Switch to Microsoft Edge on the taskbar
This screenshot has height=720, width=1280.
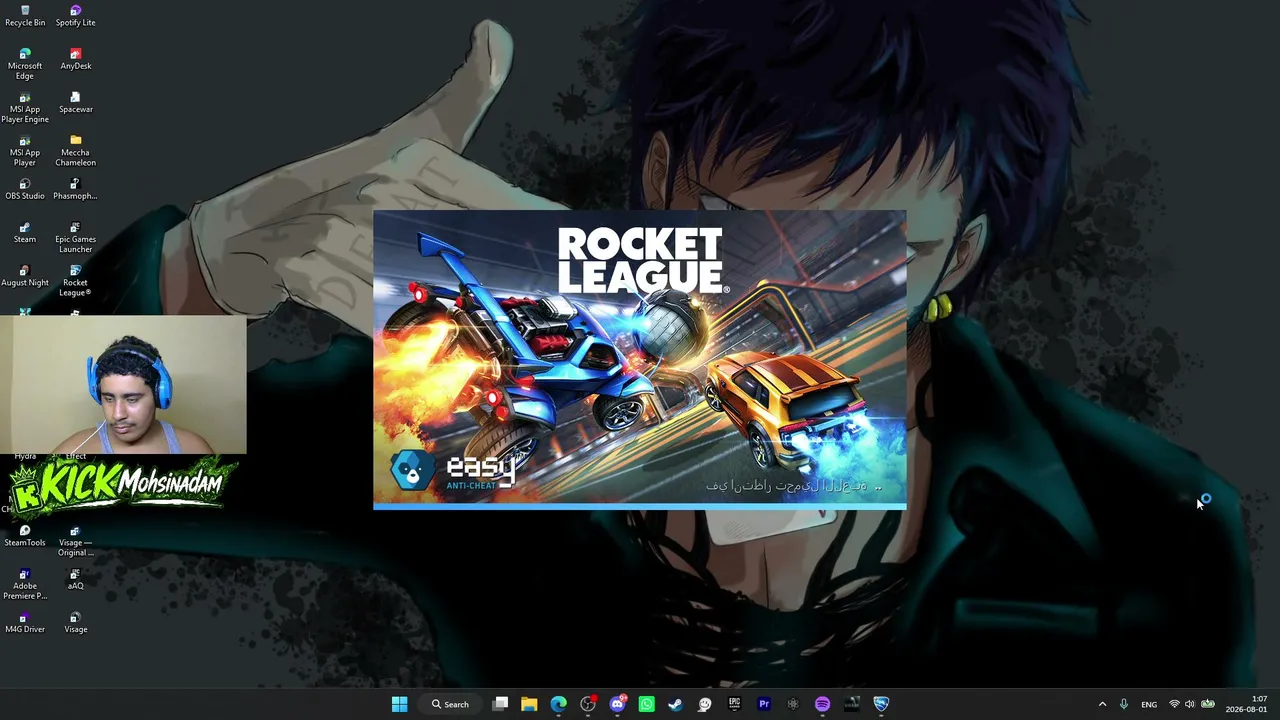pyautogui.click(x=558, y=704)
